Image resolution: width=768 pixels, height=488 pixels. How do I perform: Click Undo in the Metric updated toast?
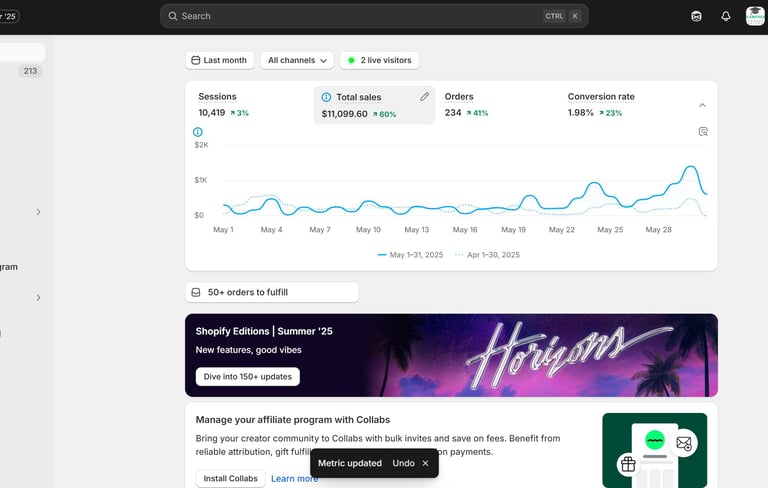pyautogui.click(x=403, y=463)
